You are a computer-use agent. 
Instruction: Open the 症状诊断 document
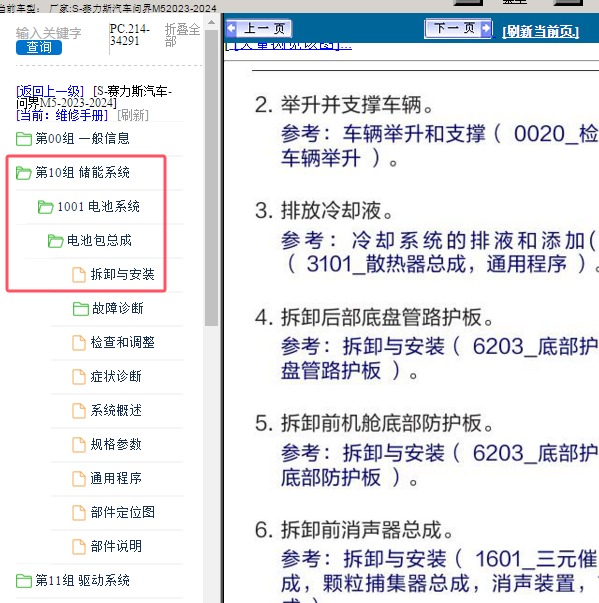coord(116,376)
